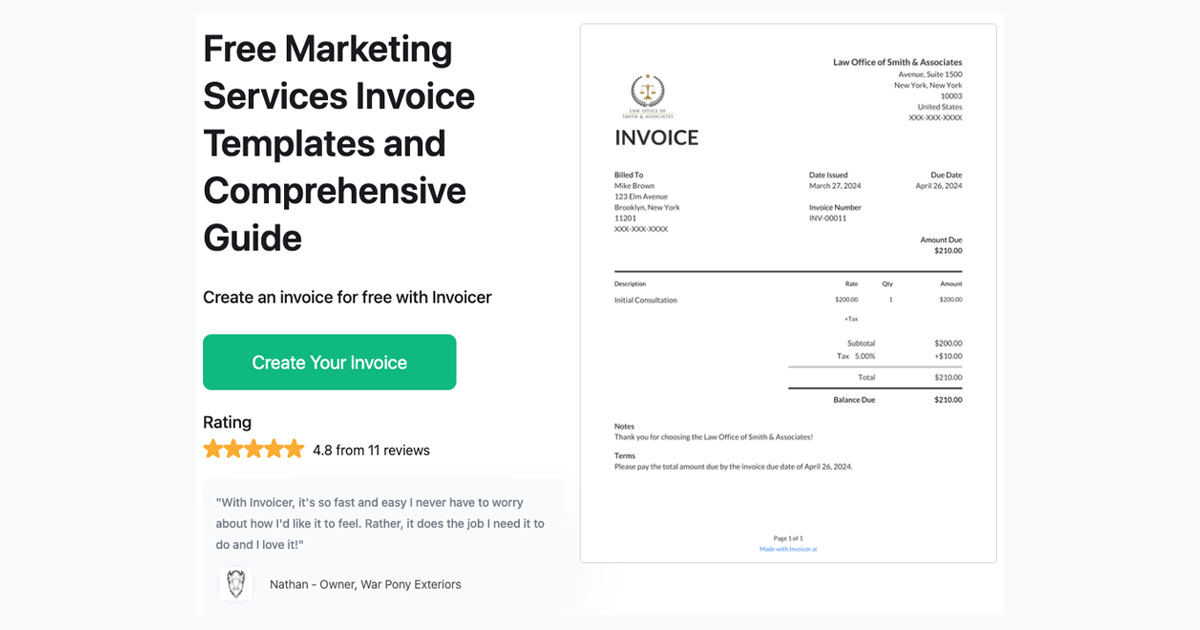Click the Create Your Invoice button

(329, 362)
